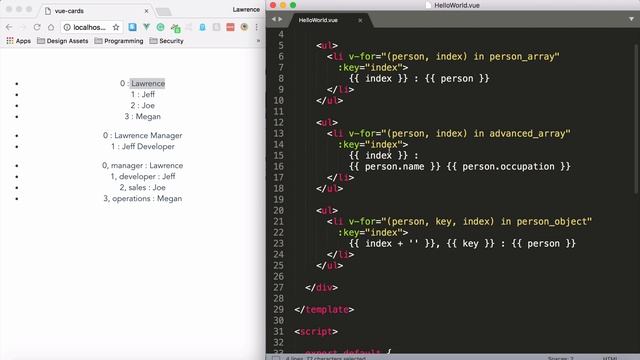The width and height of the screenshot is (640, 360).
Task: Click '3, operations : Megan' list item
Action: tap(142, 199)
